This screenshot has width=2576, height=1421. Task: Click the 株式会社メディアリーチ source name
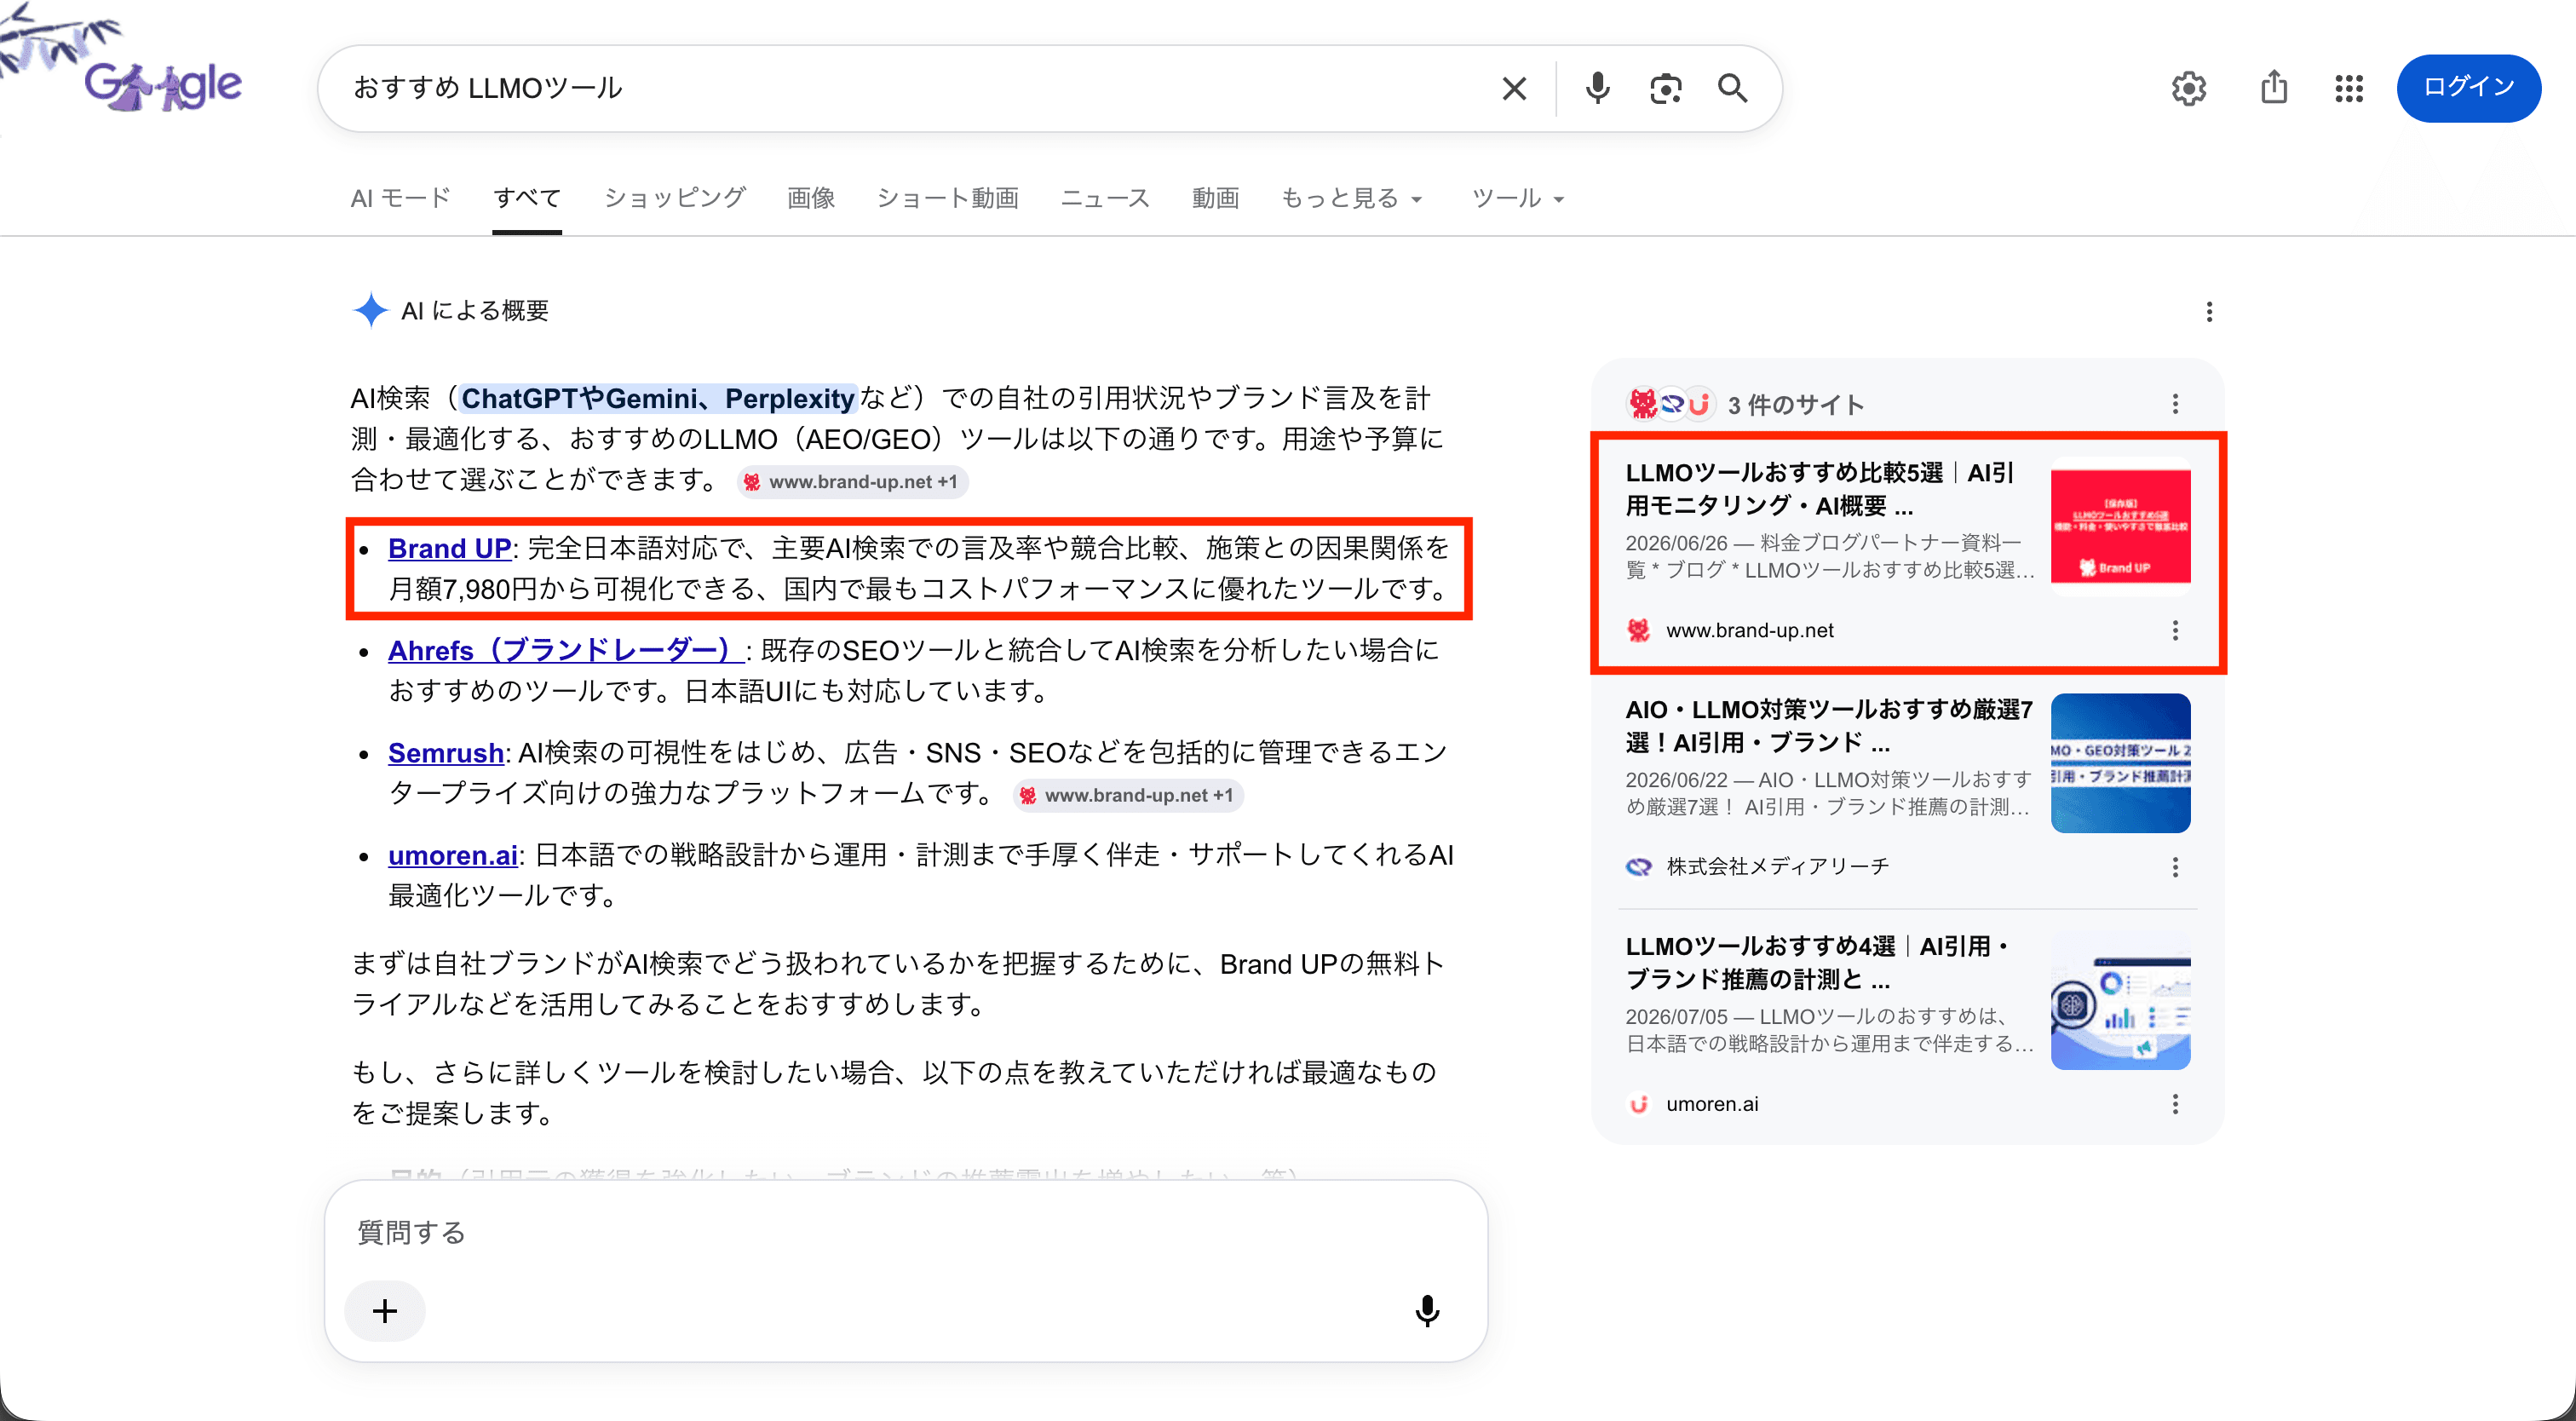1777,867
